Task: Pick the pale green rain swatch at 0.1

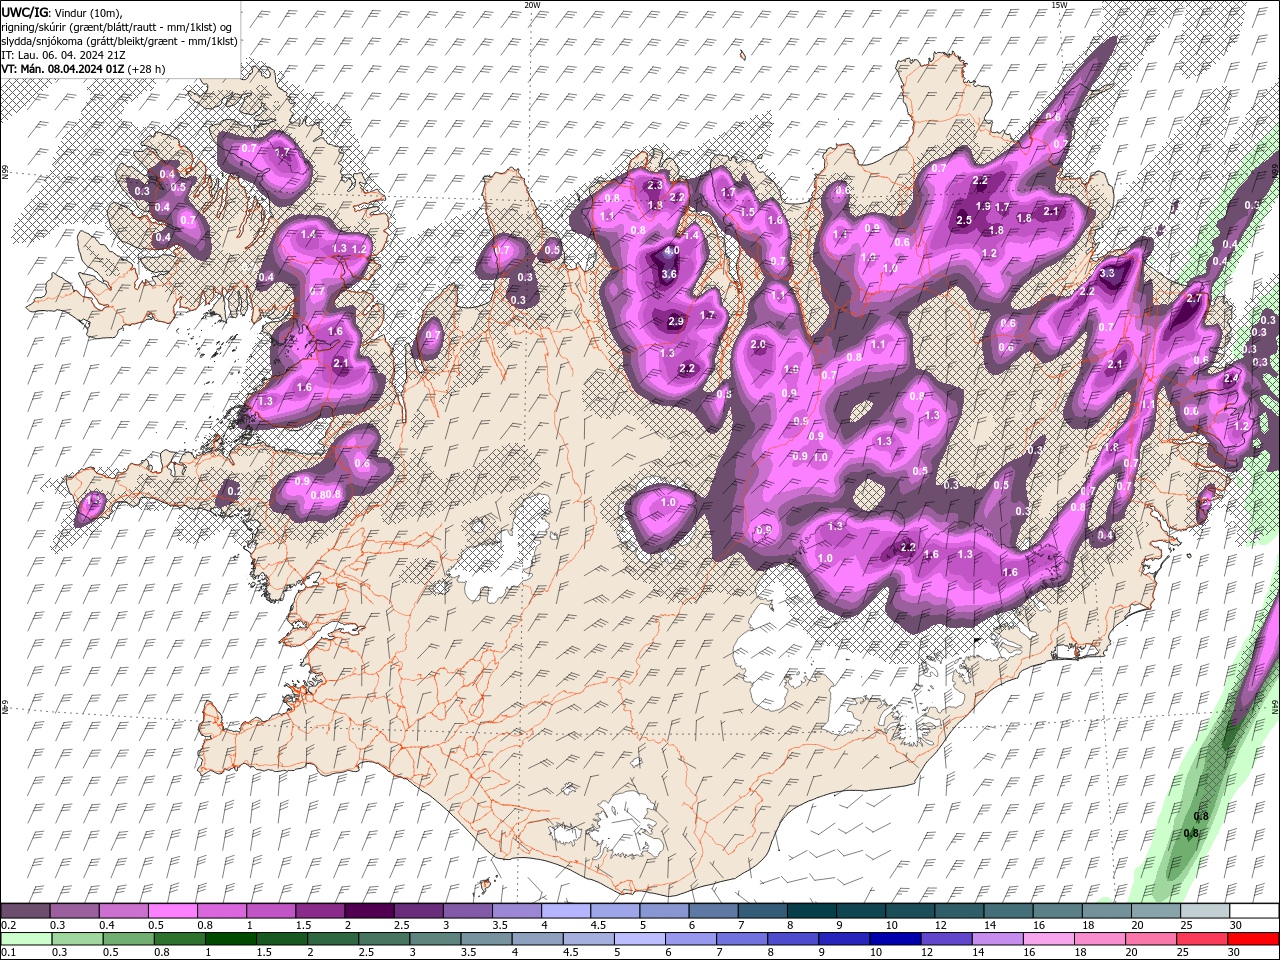Action: tap(25, 939)
